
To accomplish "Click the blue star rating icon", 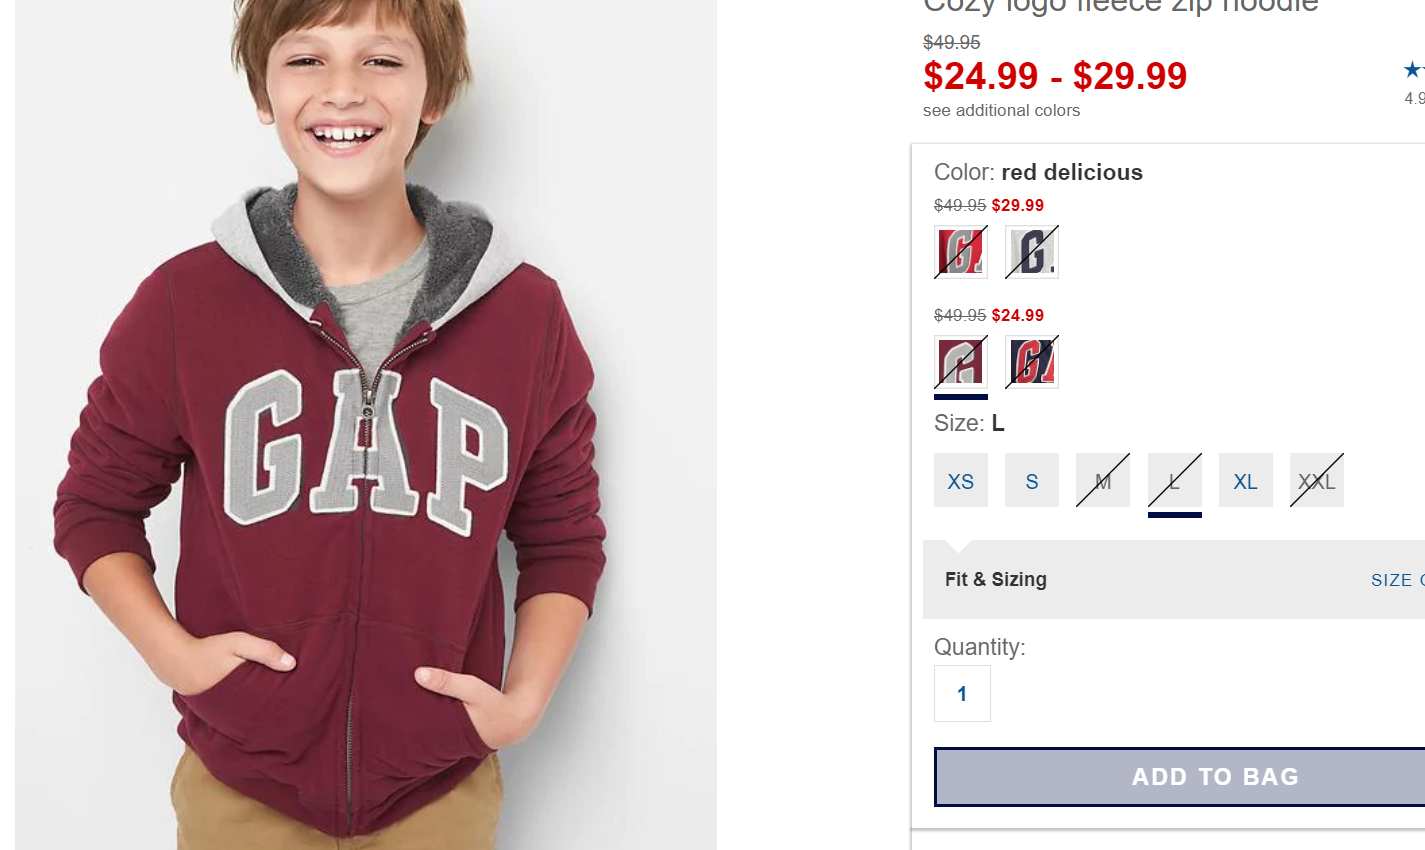I will coord(1413,70).
